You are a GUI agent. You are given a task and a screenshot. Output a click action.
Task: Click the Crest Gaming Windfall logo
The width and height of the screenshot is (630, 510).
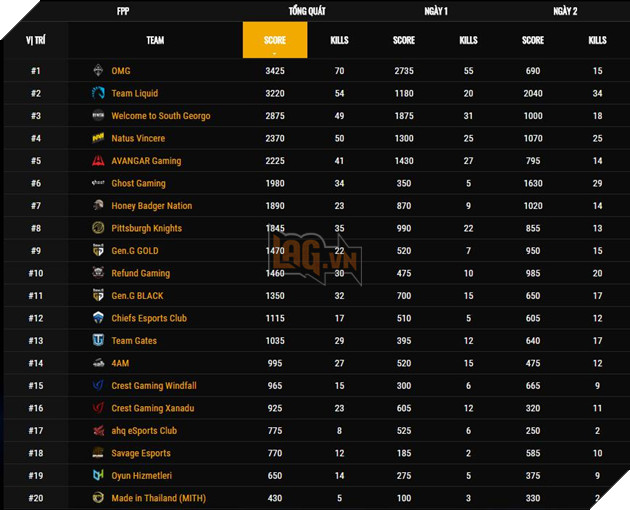pyautogui.click(x=98, y=385)
